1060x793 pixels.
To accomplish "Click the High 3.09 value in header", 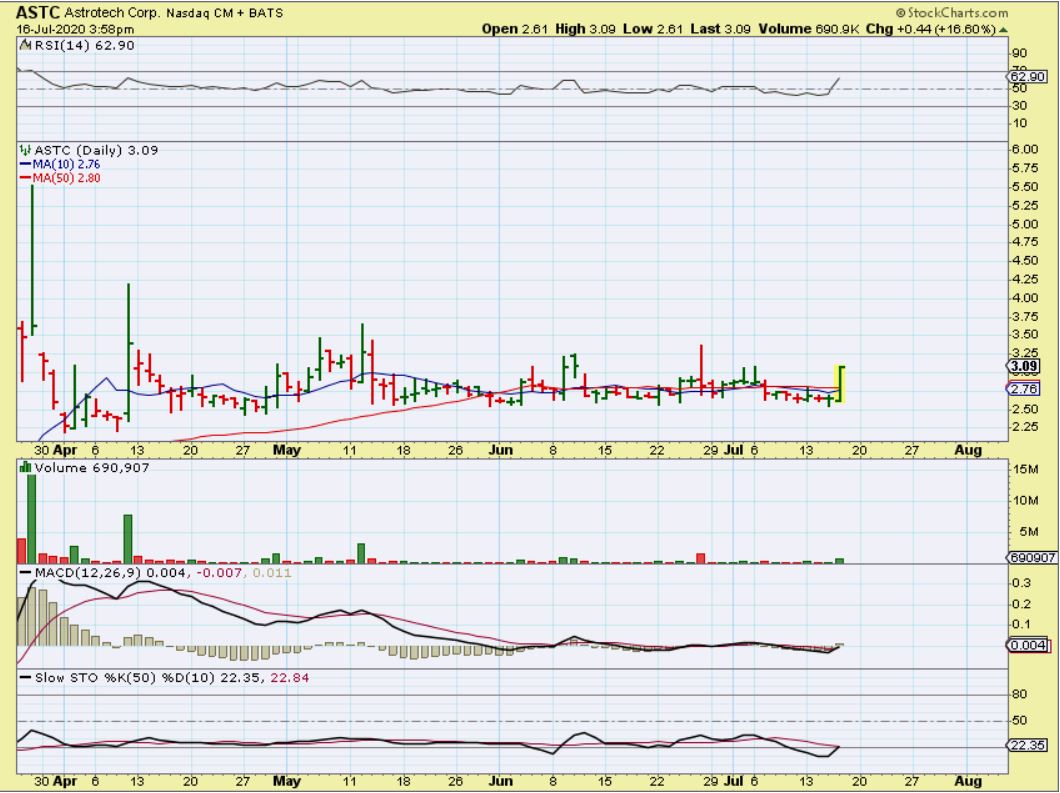I will click(585, 29).
